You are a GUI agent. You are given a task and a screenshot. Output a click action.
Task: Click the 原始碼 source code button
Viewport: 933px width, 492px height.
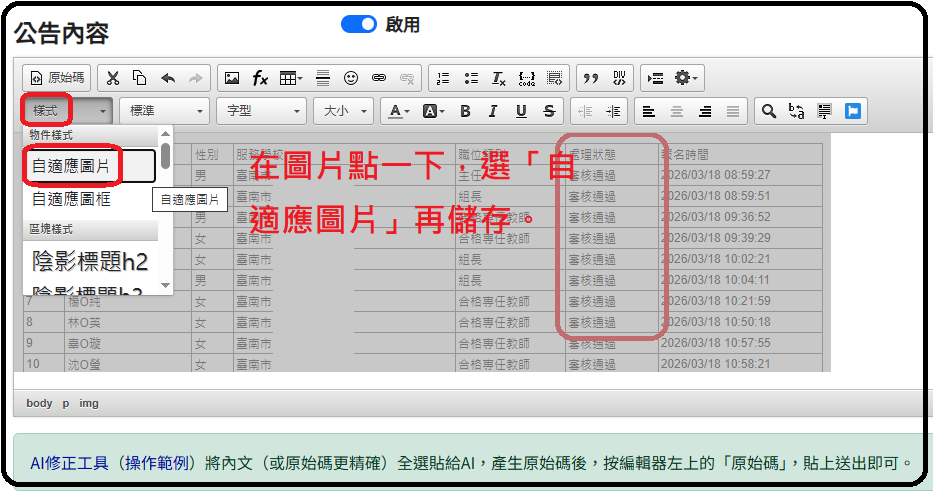click(57, 78)
